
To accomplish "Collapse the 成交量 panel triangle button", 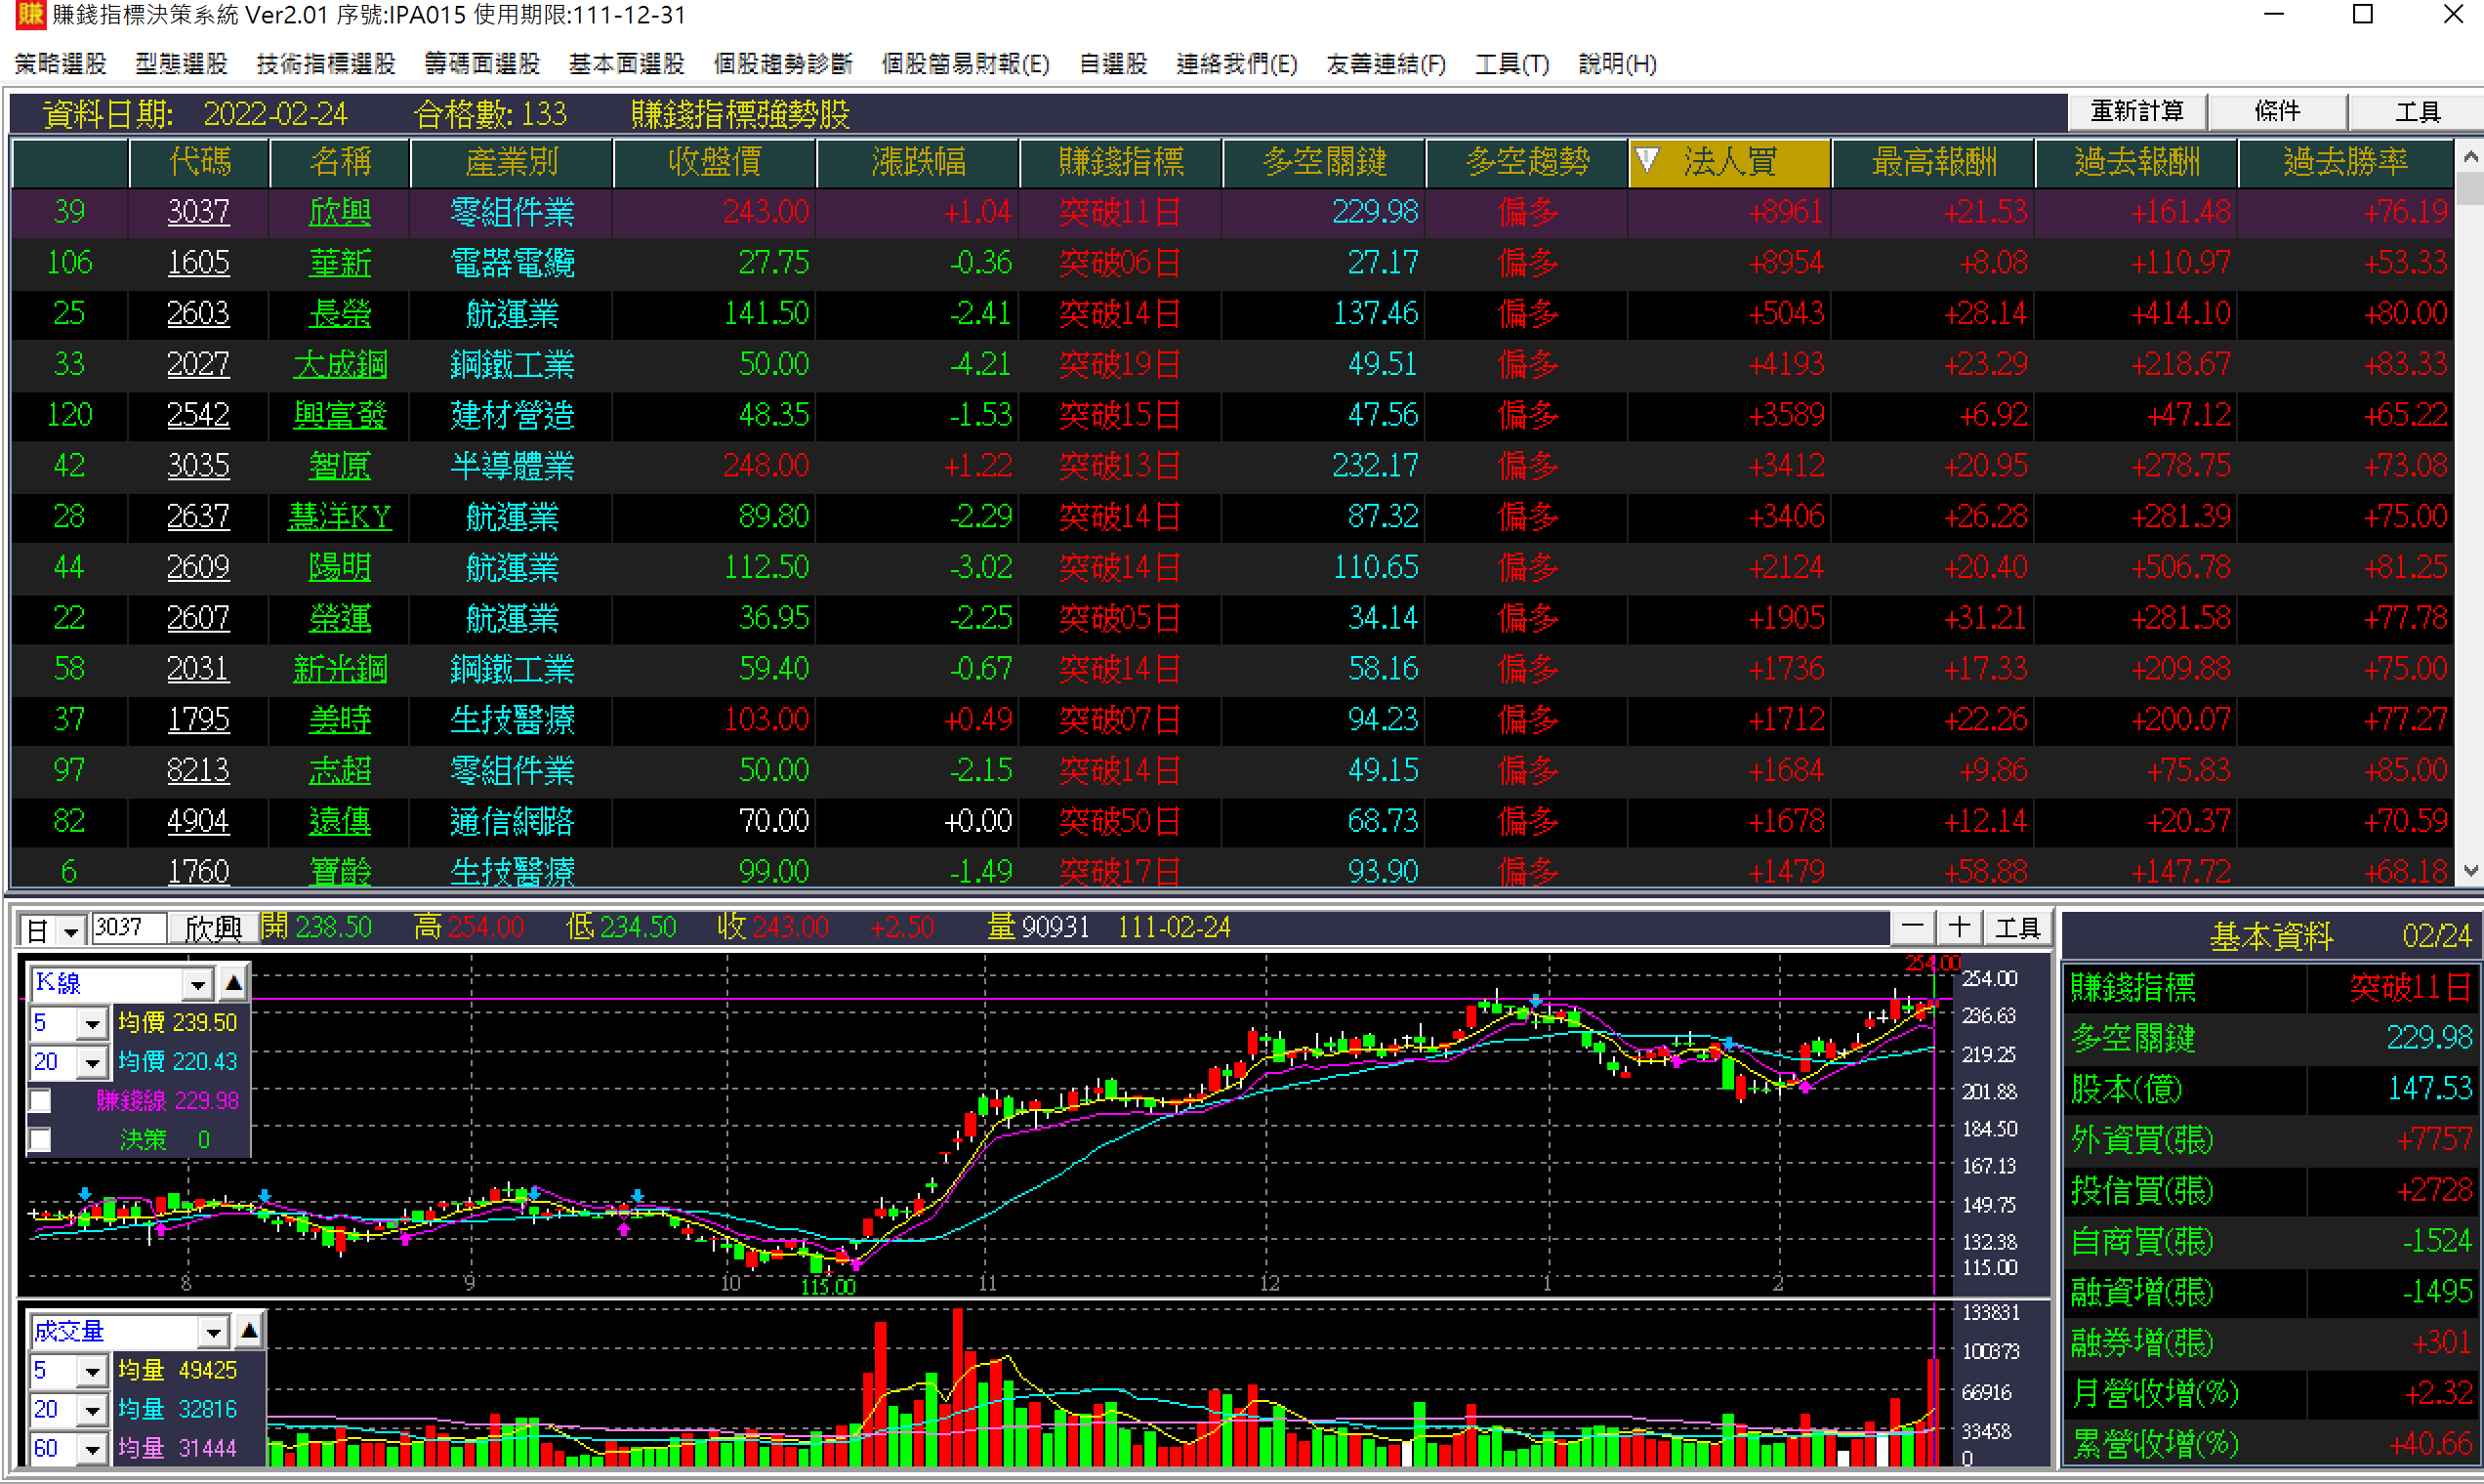I will point(249,1331).
